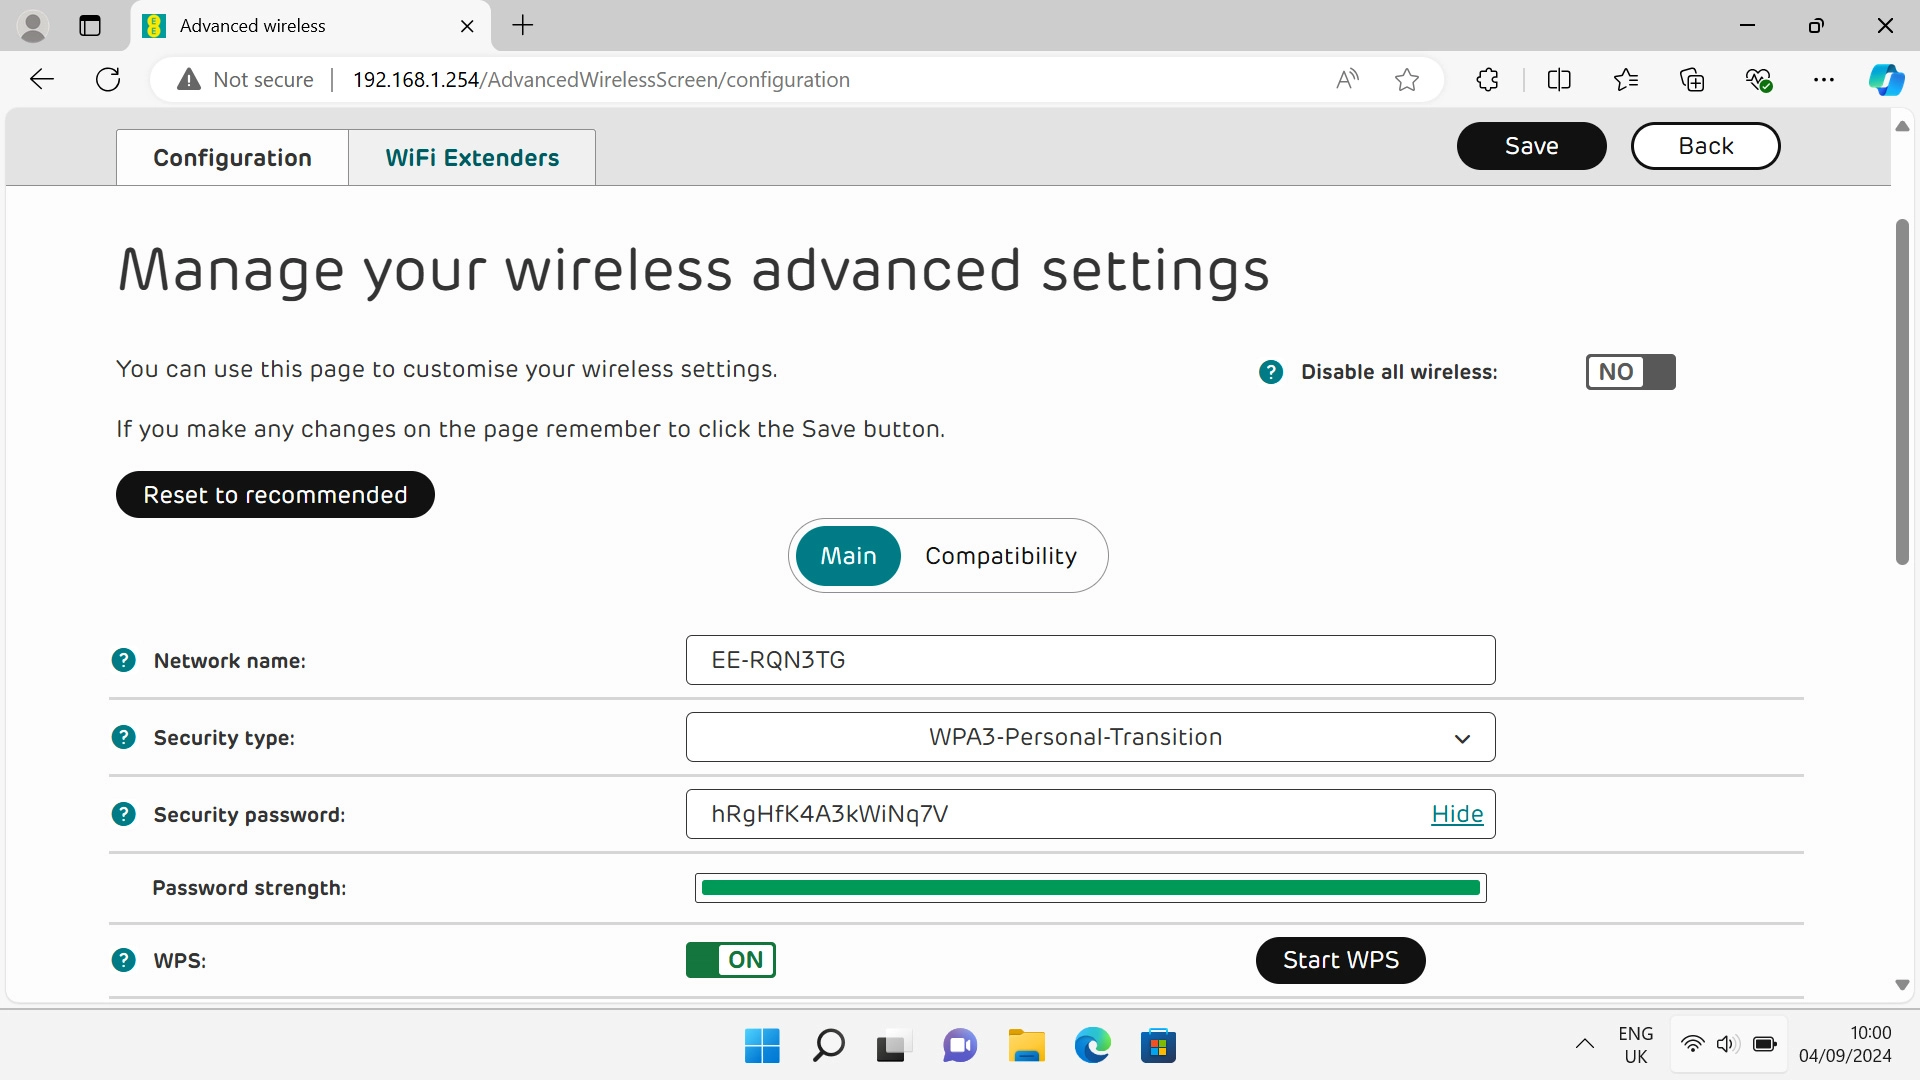
Task: Click the Read aloud icon in address bar
Action: 1347,80
